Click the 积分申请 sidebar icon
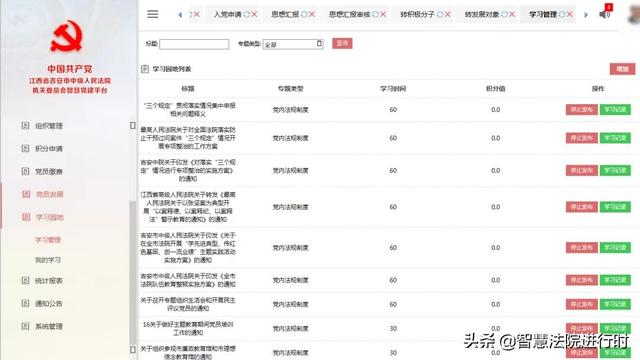Screen dimensions: 640x360 pos(25,149)
